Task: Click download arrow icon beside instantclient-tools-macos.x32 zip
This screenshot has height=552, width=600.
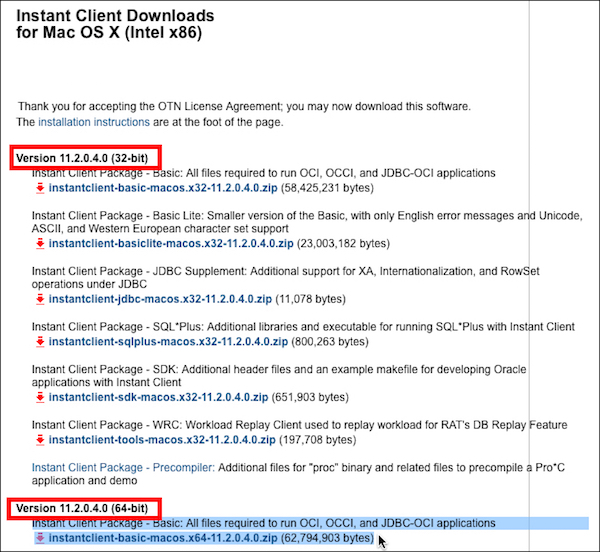Action: [x=40, y=439]
